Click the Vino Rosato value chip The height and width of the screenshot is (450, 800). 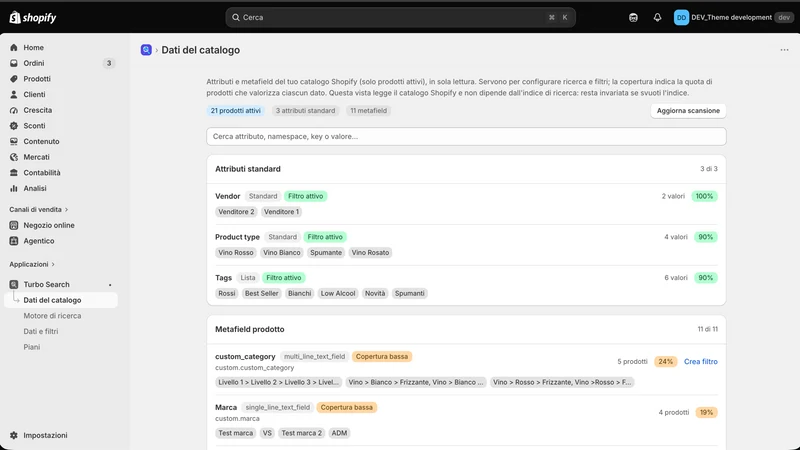[x=370, y=253]
